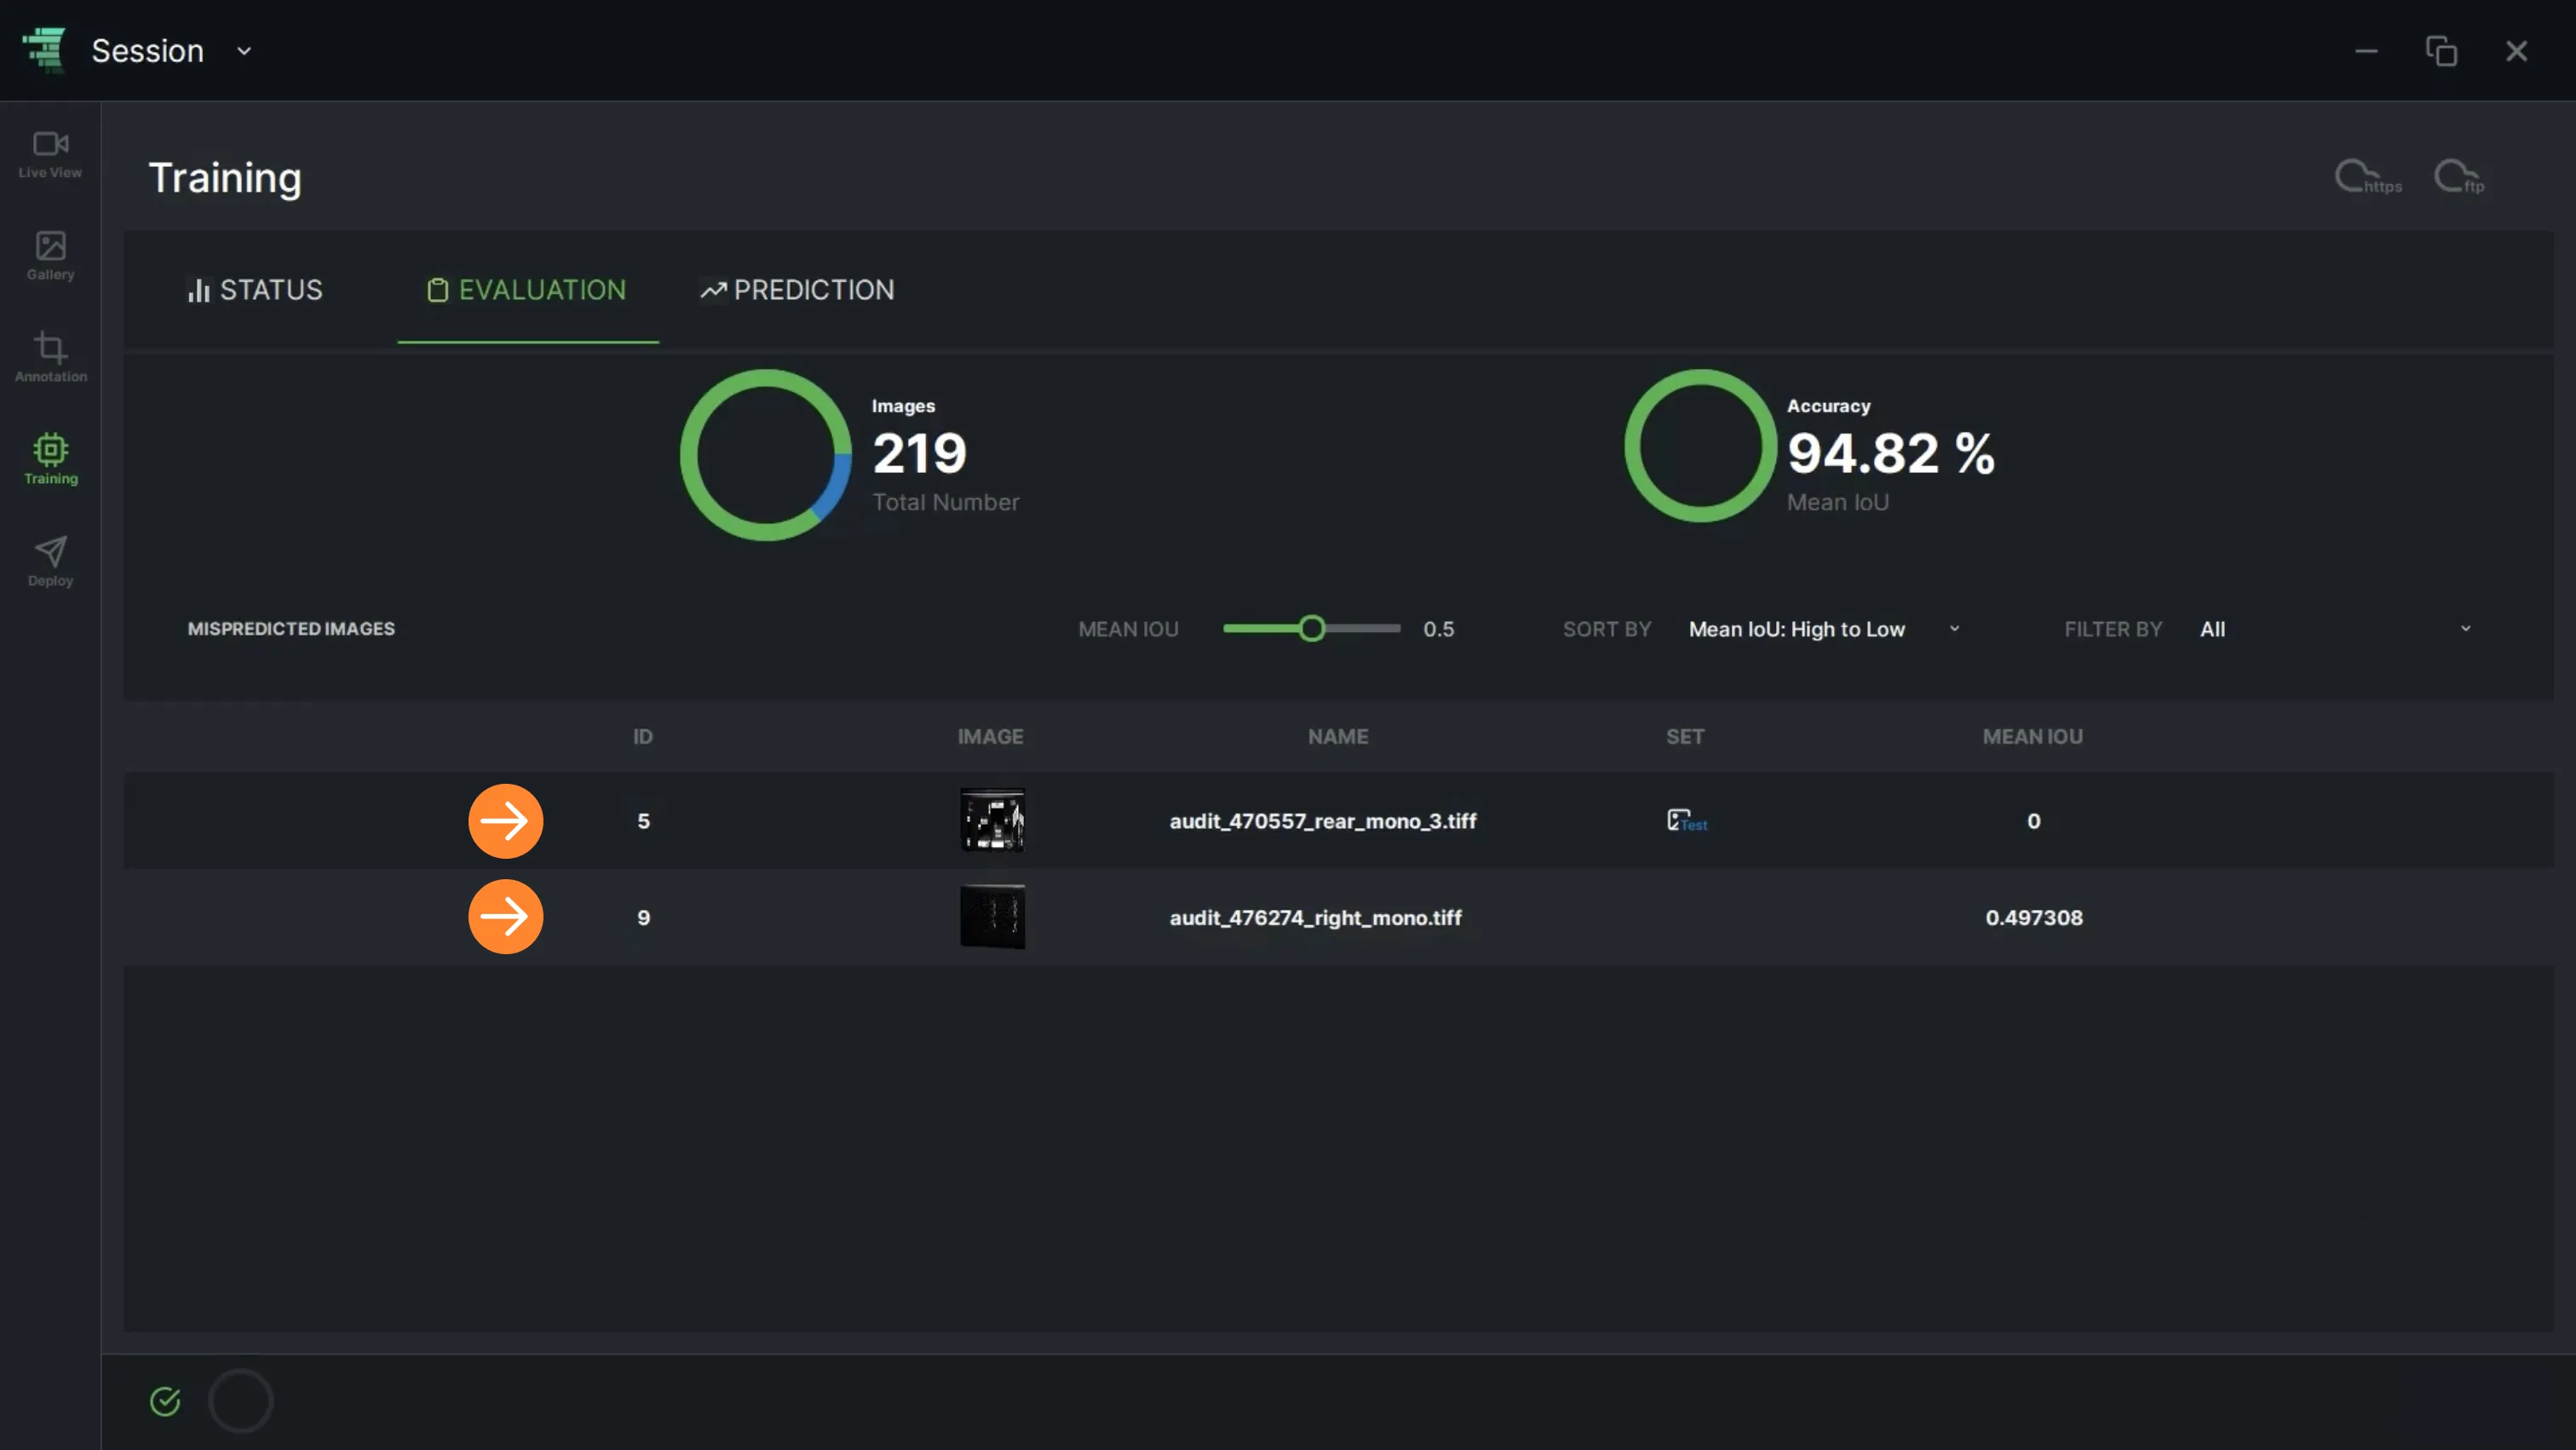Select the EVALUATION tab
The height and width of the screenshot is (1450, 2576).
pos(527,290)
